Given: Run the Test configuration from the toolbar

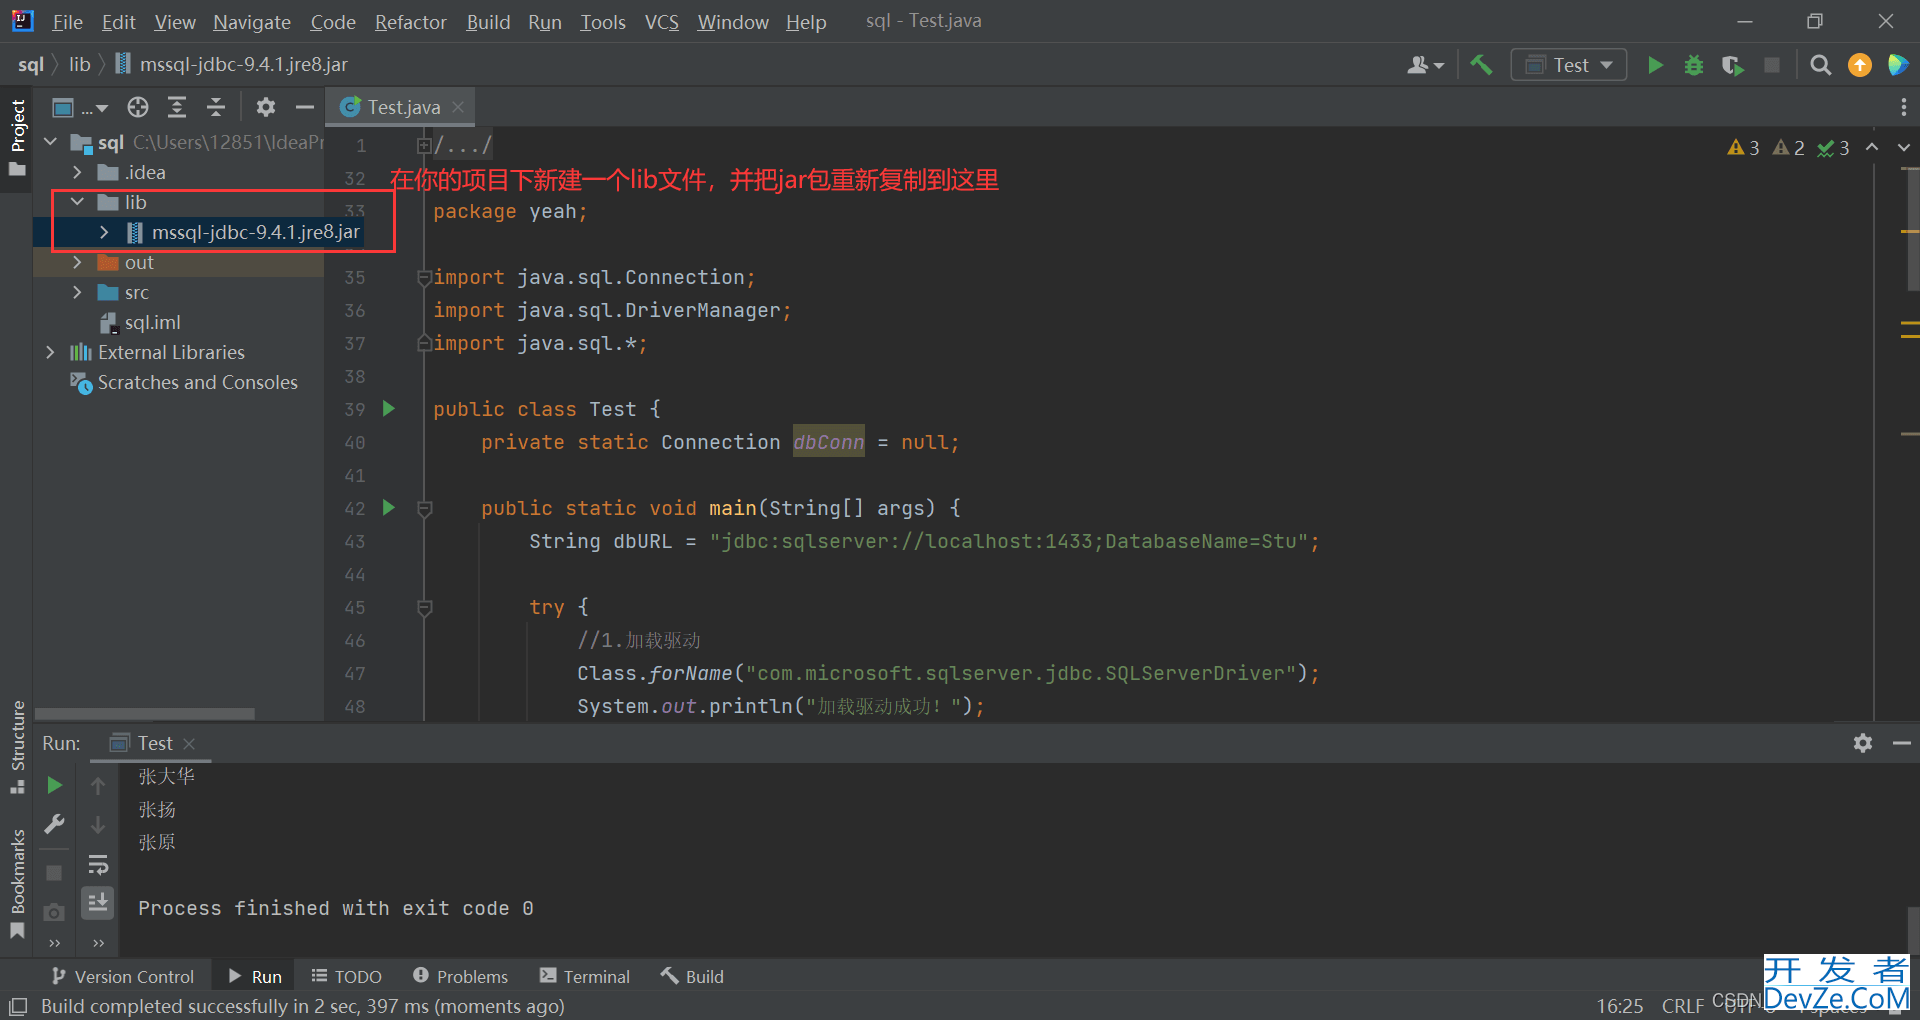Looking at the screenshot, I should coord(1655,65).
